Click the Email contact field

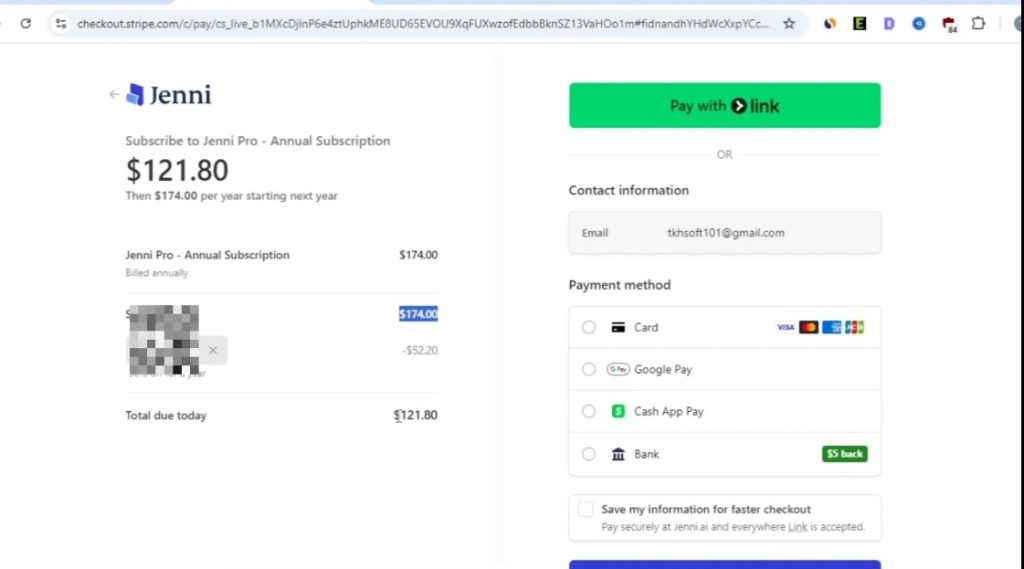[724, 233]
